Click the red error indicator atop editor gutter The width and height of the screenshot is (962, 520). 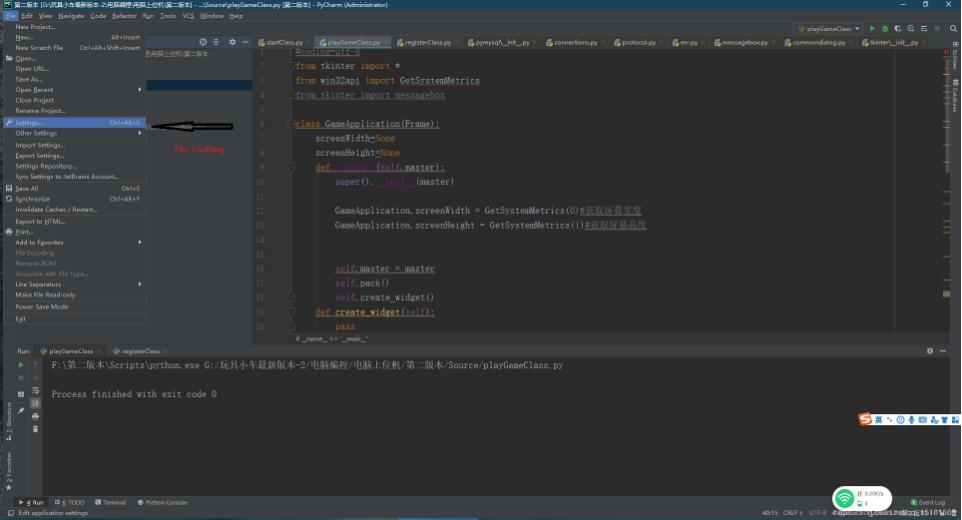point(946,53)
